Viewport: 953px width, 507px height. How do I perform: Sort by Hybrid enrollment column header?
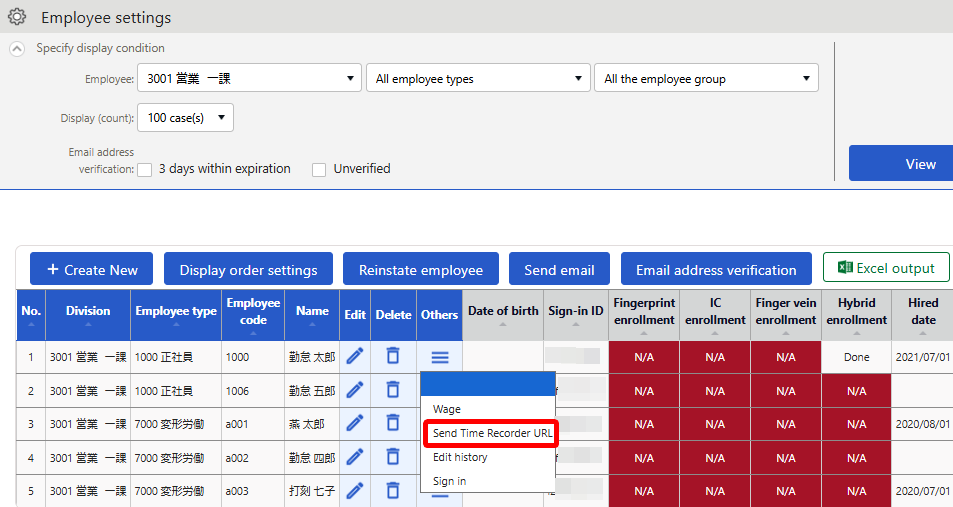[856, 315]
